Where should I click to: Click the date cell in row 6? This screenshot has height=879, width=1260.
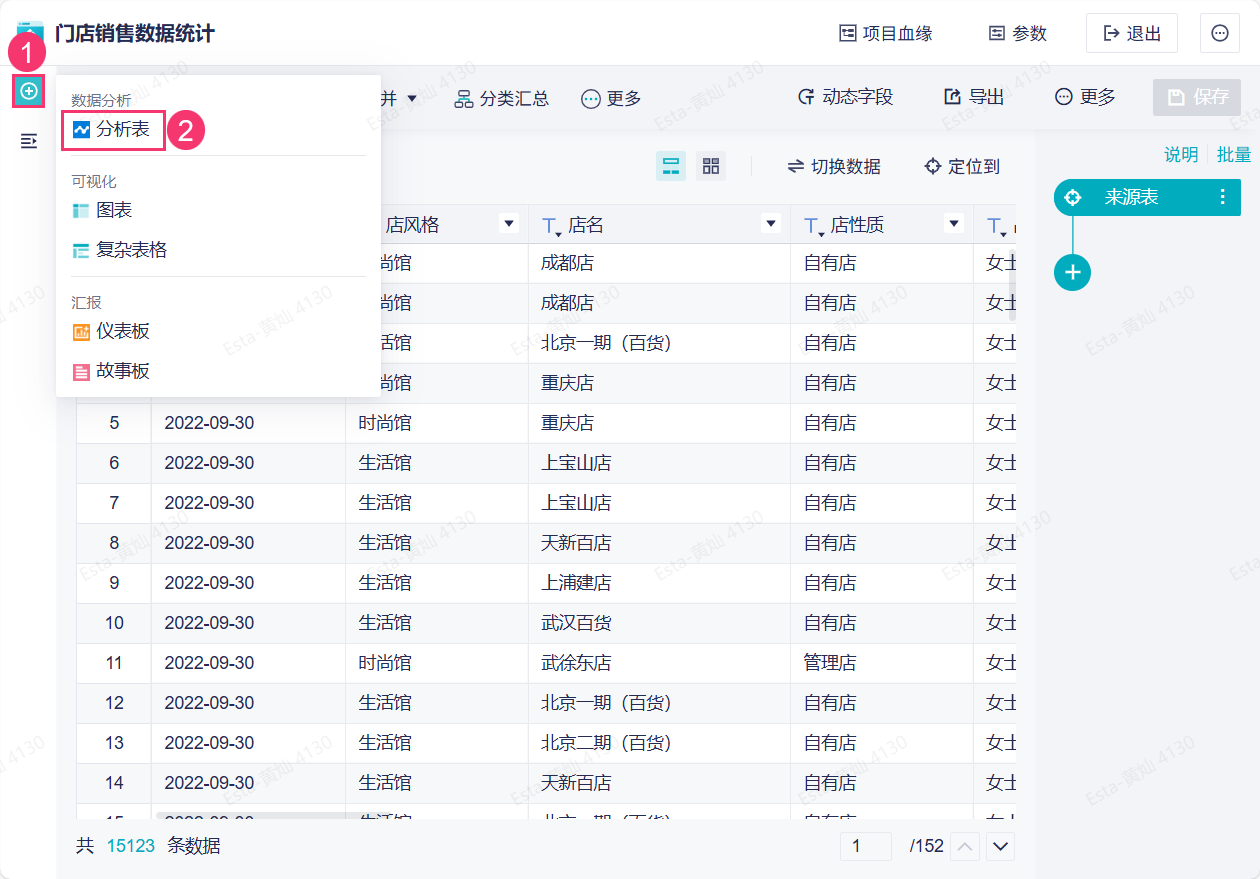pos(248,463)
